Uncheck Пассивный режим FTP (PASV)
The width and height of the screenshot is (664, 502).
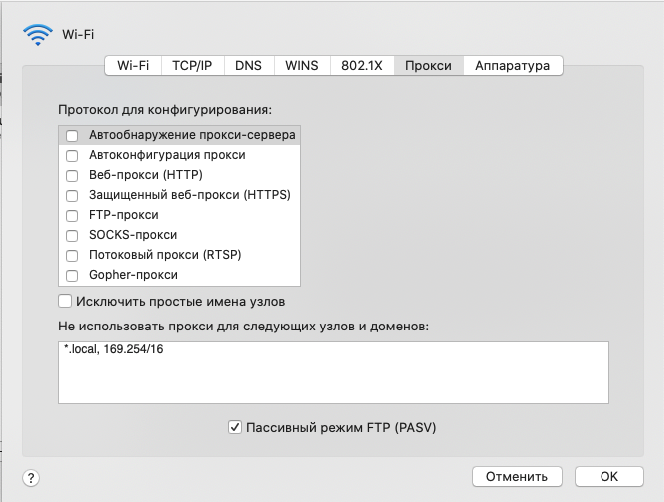coord(235,427)
